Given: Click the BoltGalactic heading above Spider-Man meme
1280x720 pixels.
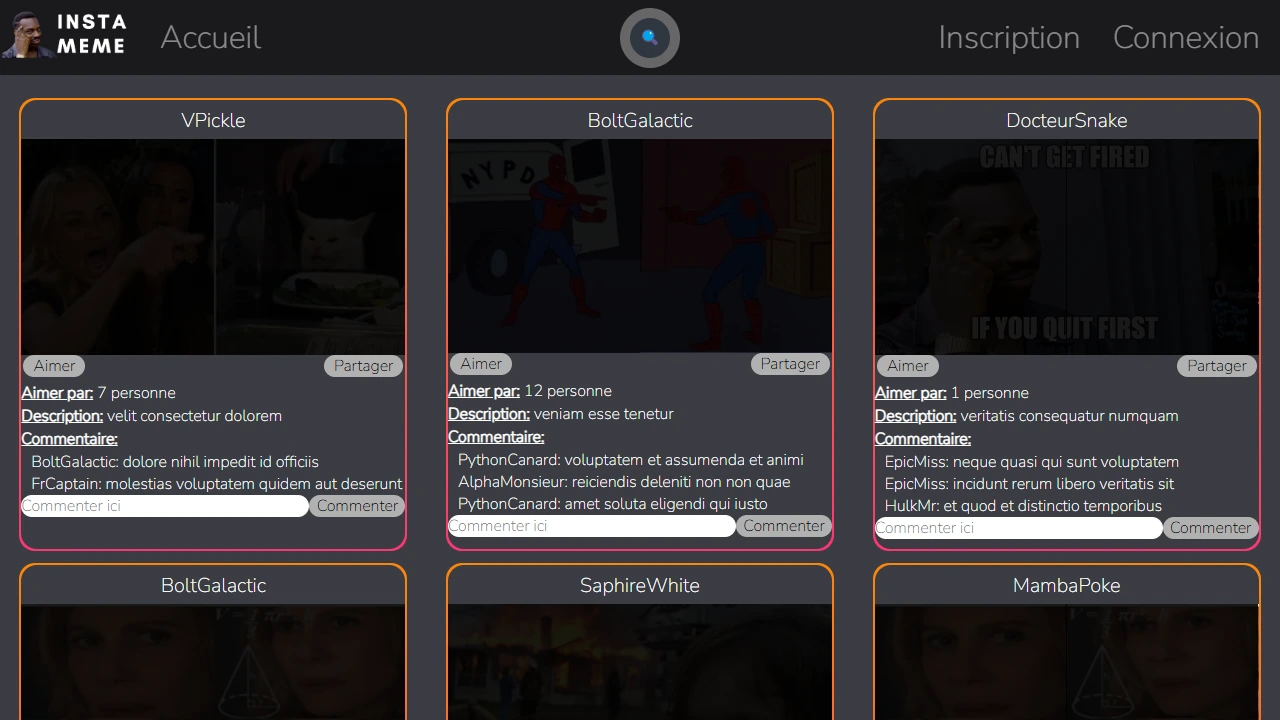Looking at the screenshot, I should pyautogui.click(x=640, y=120).
